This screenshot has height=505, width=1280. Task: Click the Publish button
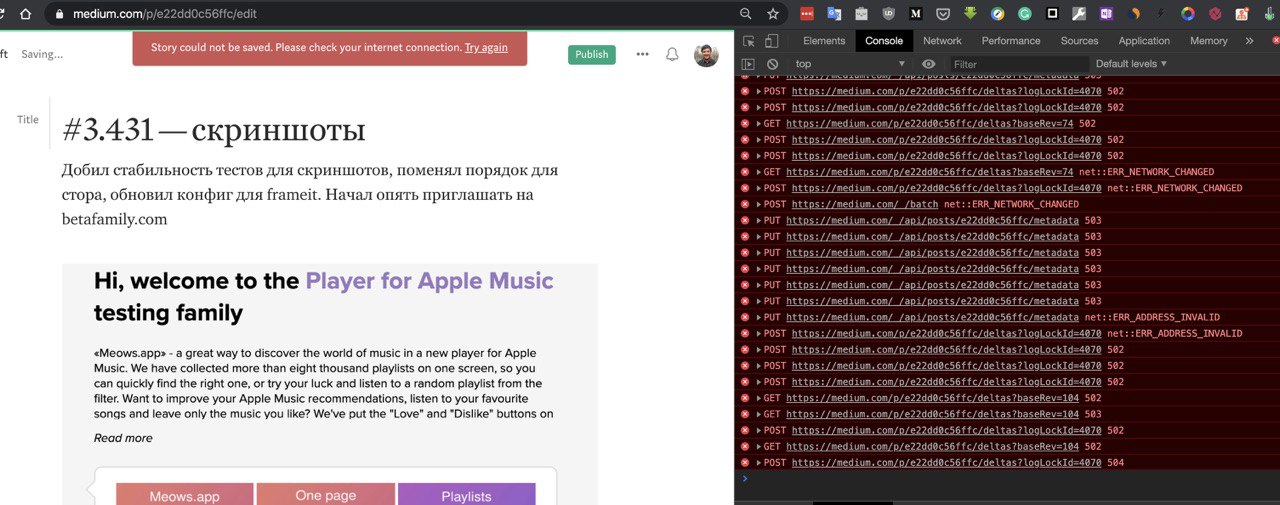(592, 54)
